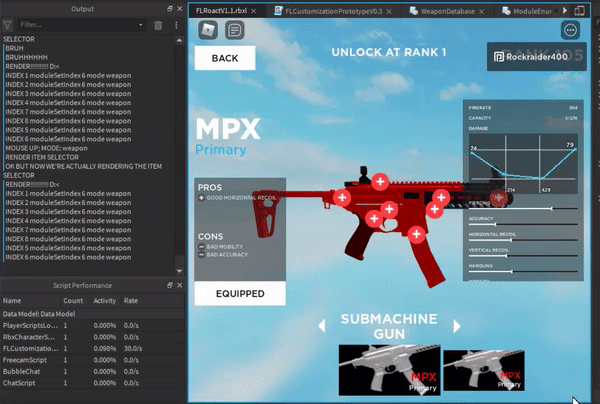Switch to the ModuleEnum tab
Image resolution: width=600 pixels, height=404 pixels.
(527, 11)
